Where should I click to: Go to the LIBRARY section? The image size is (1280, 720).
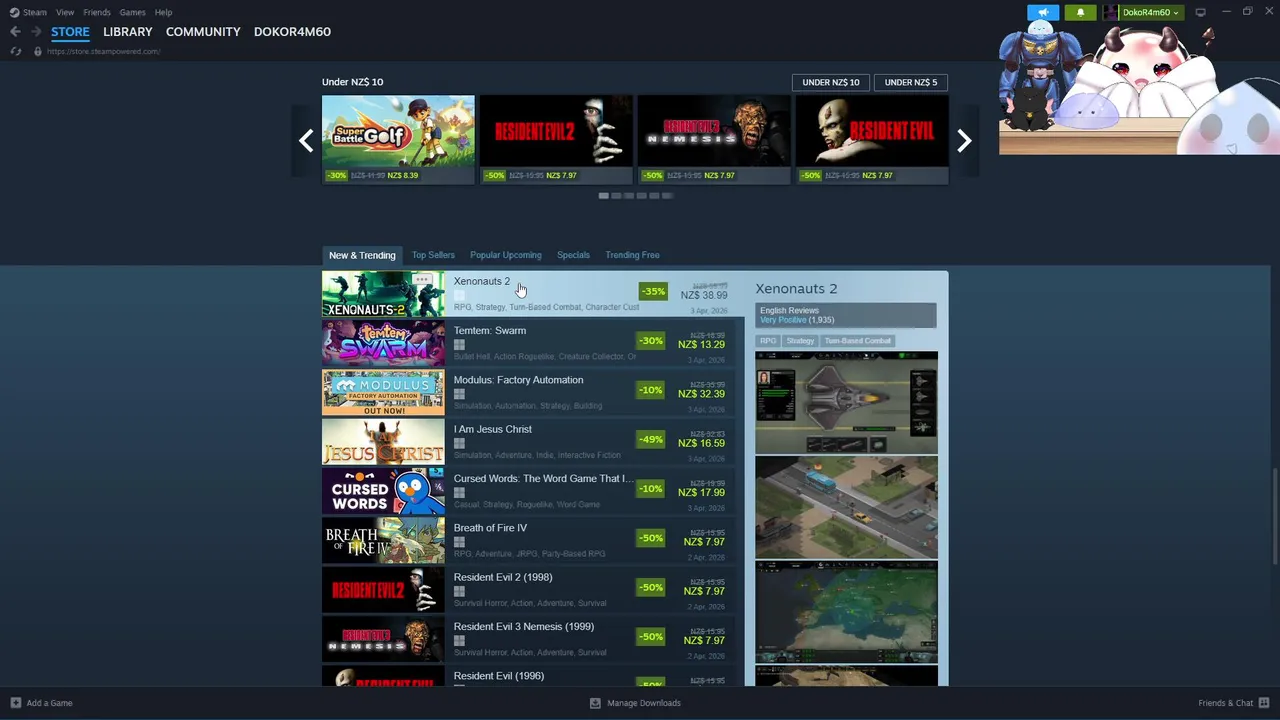click(x=128, y=32)
